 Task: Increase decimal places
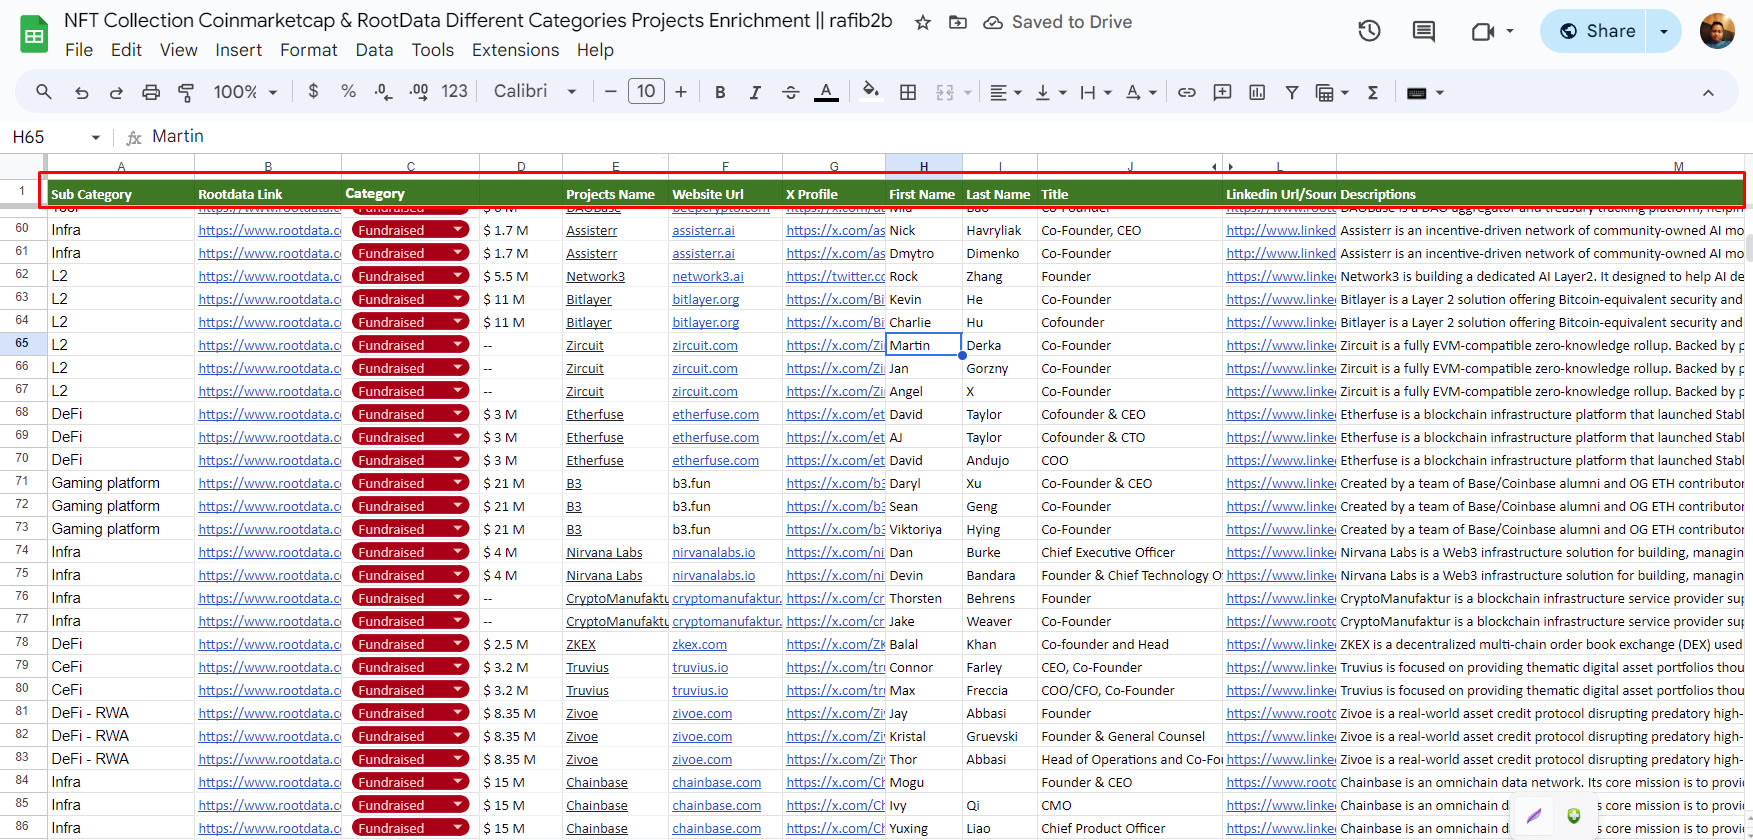[x=419, y=92]
